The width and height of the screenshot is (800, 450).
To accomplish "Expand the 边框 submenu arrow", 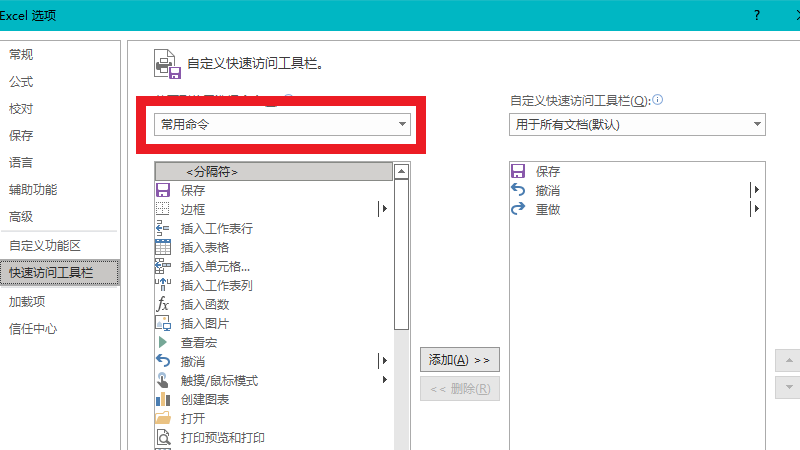I will point(383,209).
